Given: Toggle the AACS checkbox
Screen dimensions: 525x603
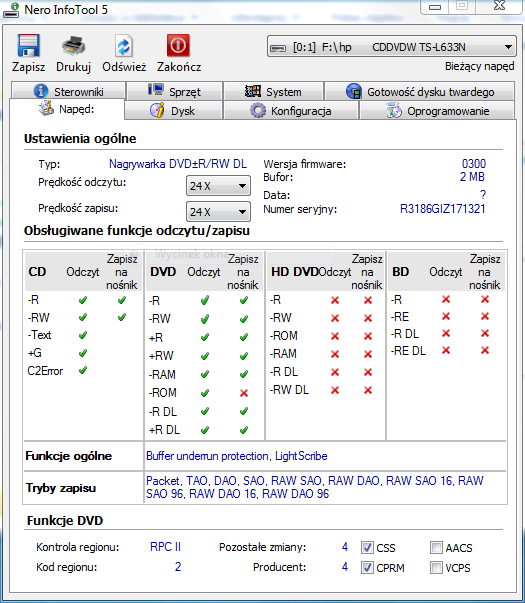Looking at the screenshot, I should 436,547.
